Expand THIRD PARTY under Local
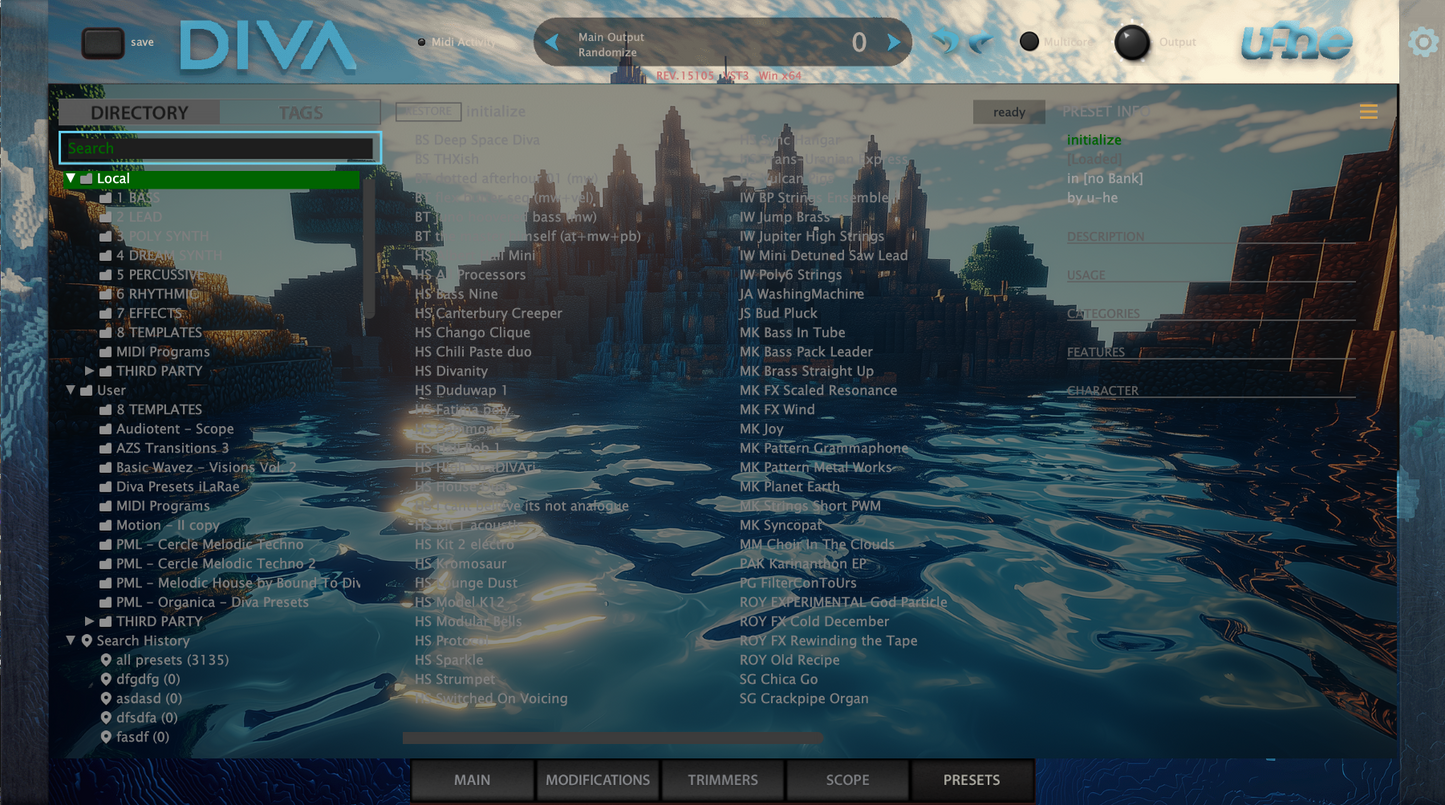This screenshot has height=805, width=1445. coord(90,371)
